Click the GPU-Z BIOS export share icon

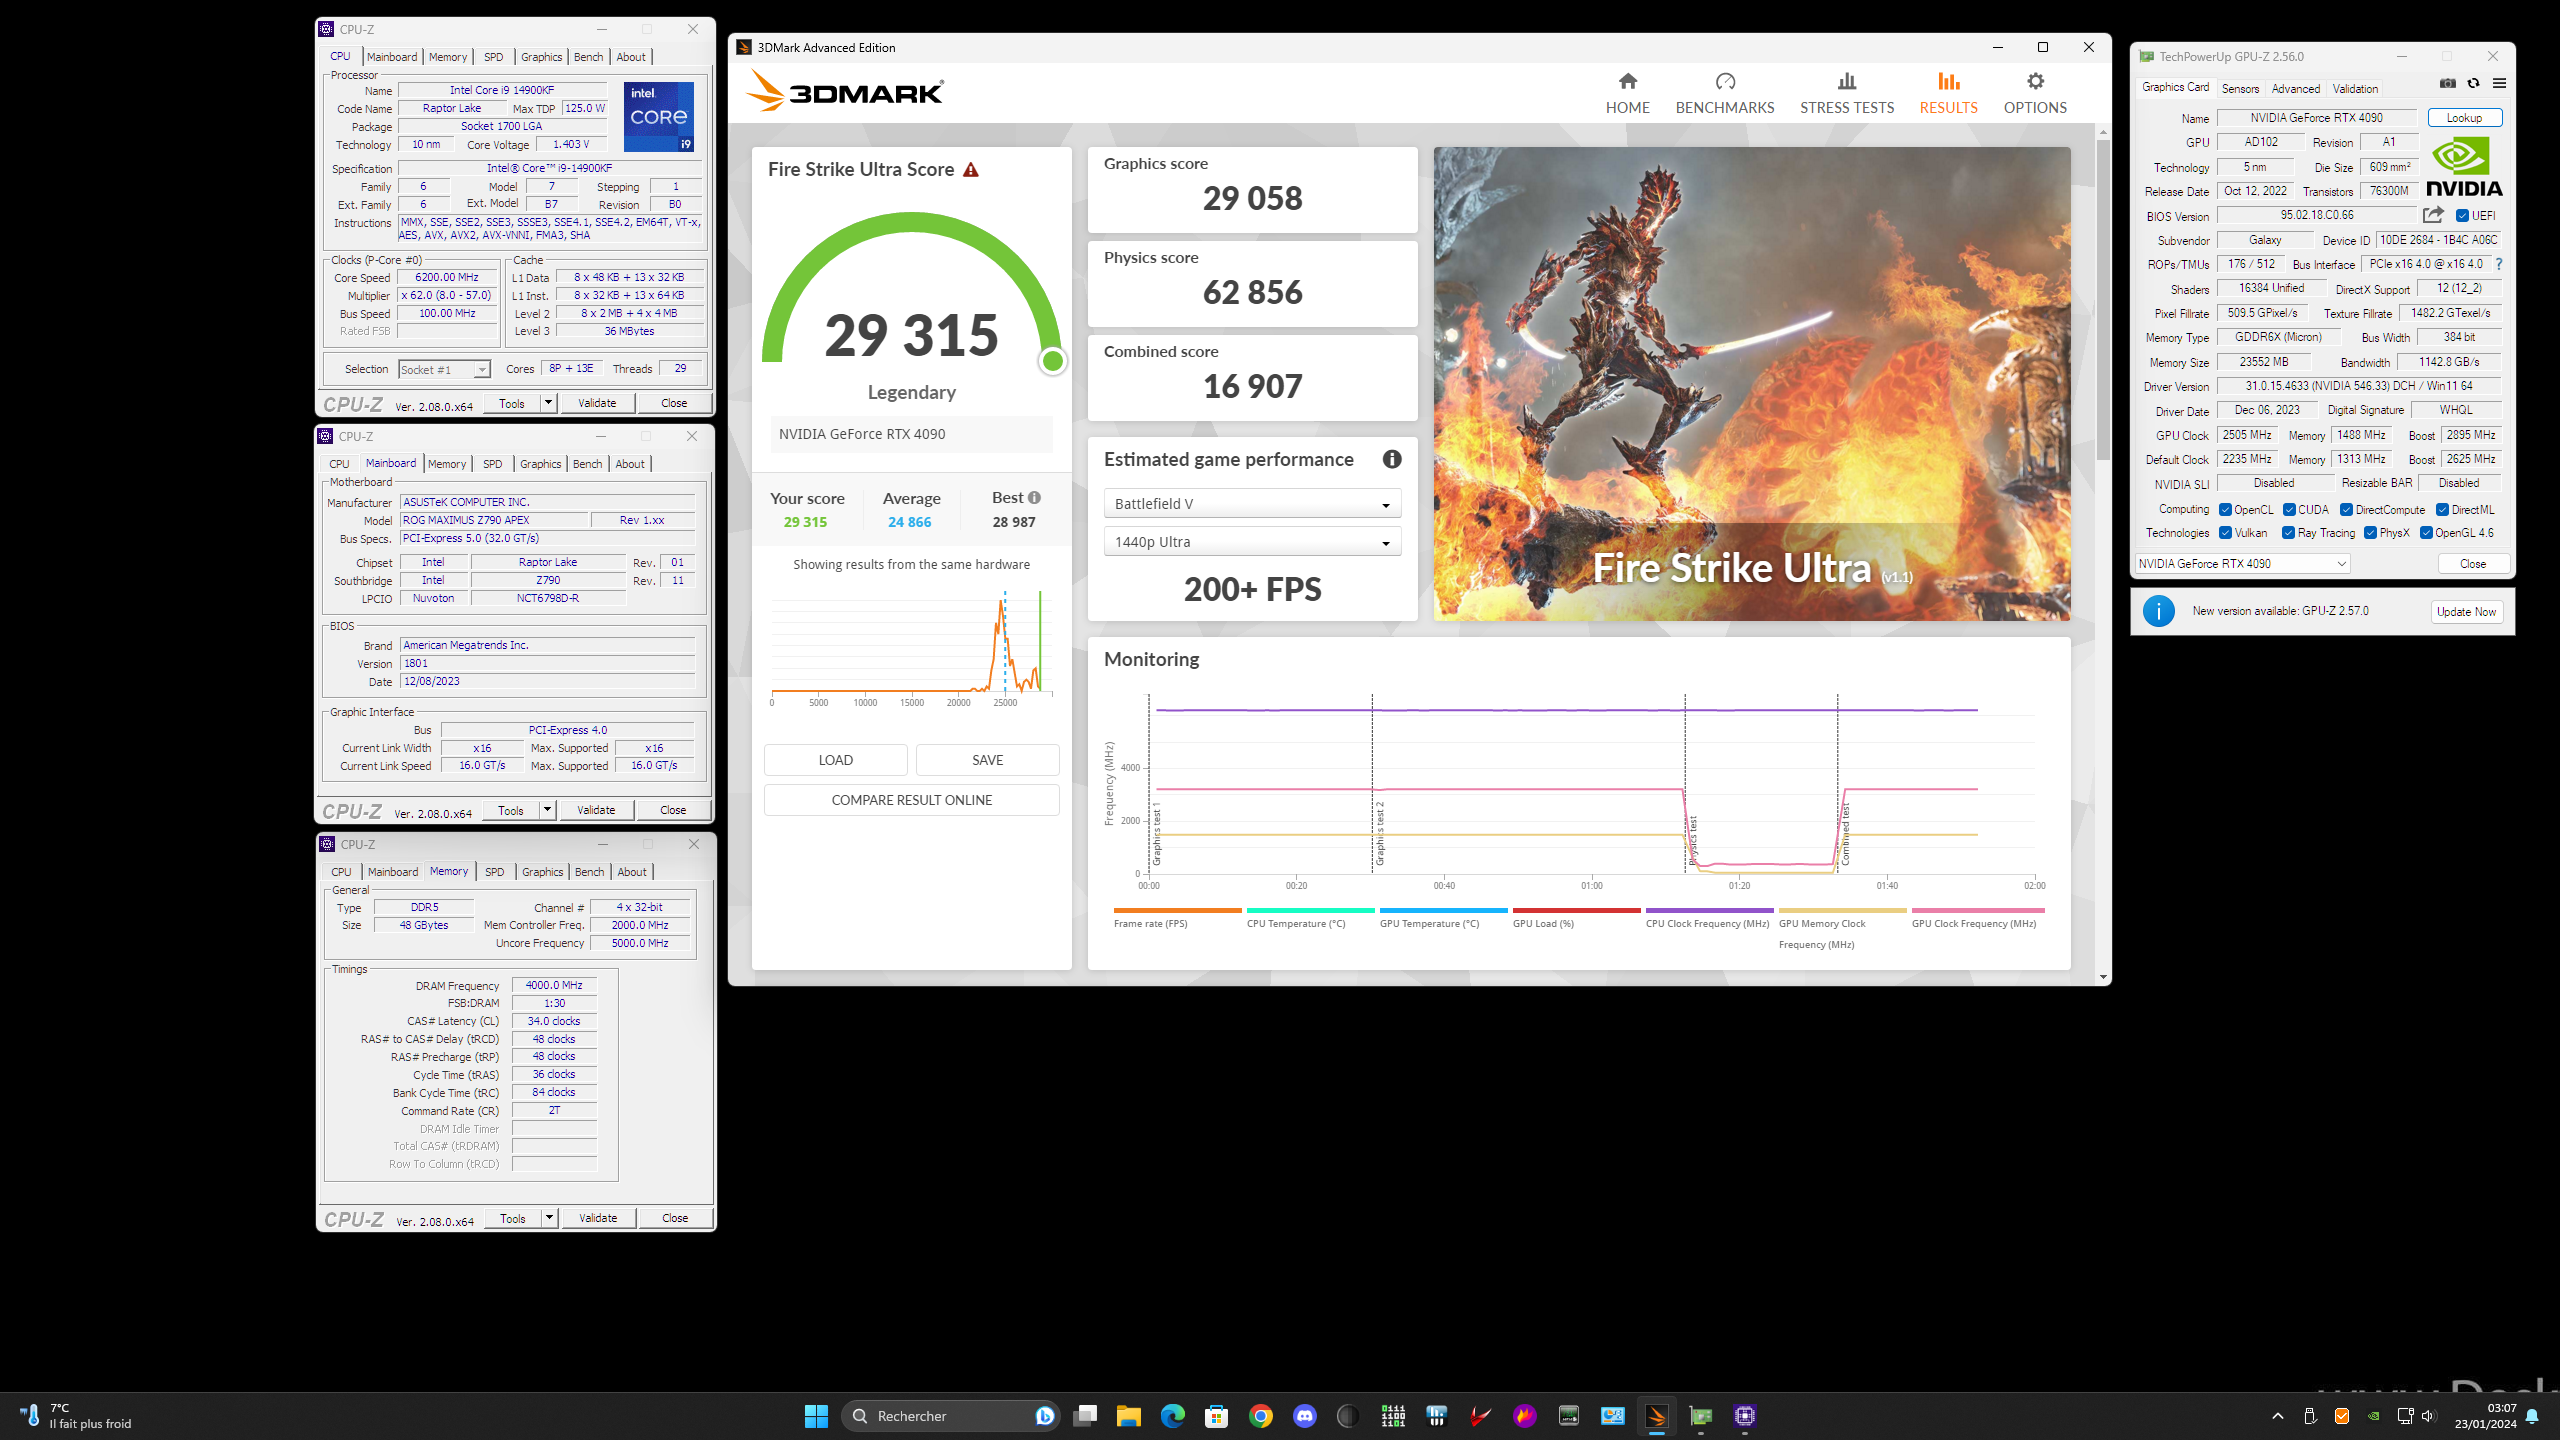coord(2432,215)
